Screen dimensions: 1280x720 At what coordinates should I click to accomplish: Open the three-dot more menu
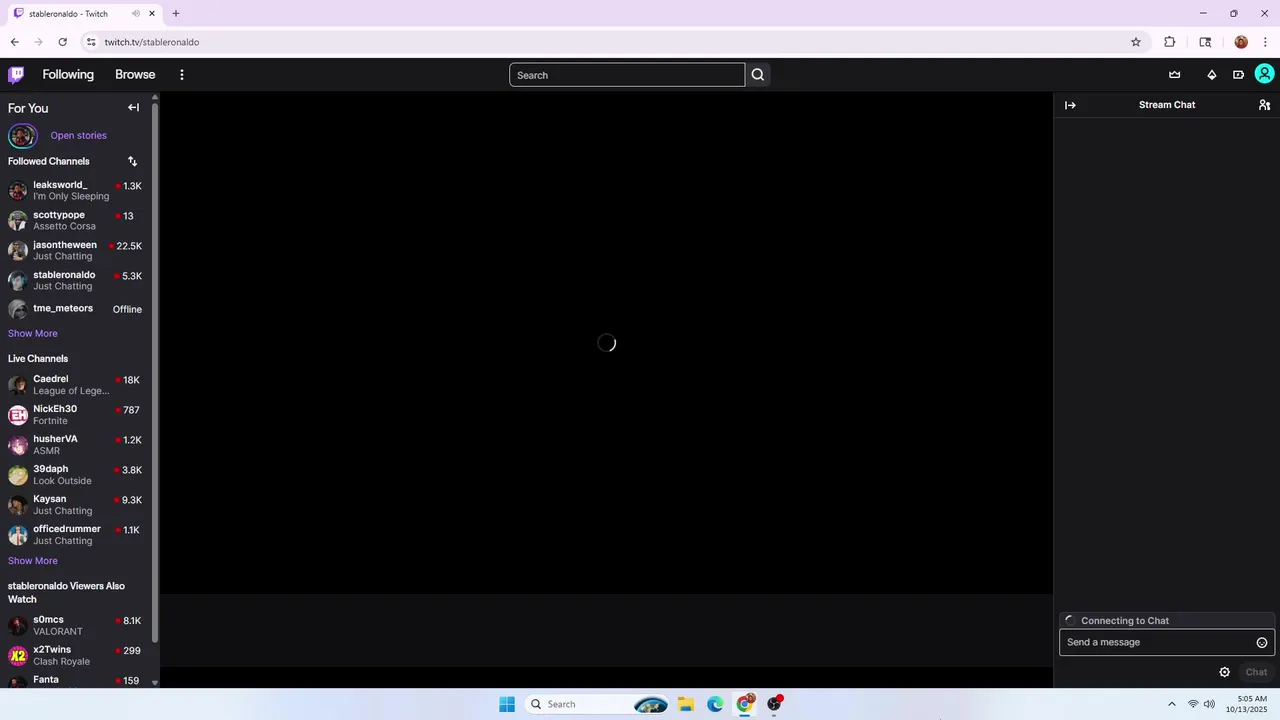182,75
